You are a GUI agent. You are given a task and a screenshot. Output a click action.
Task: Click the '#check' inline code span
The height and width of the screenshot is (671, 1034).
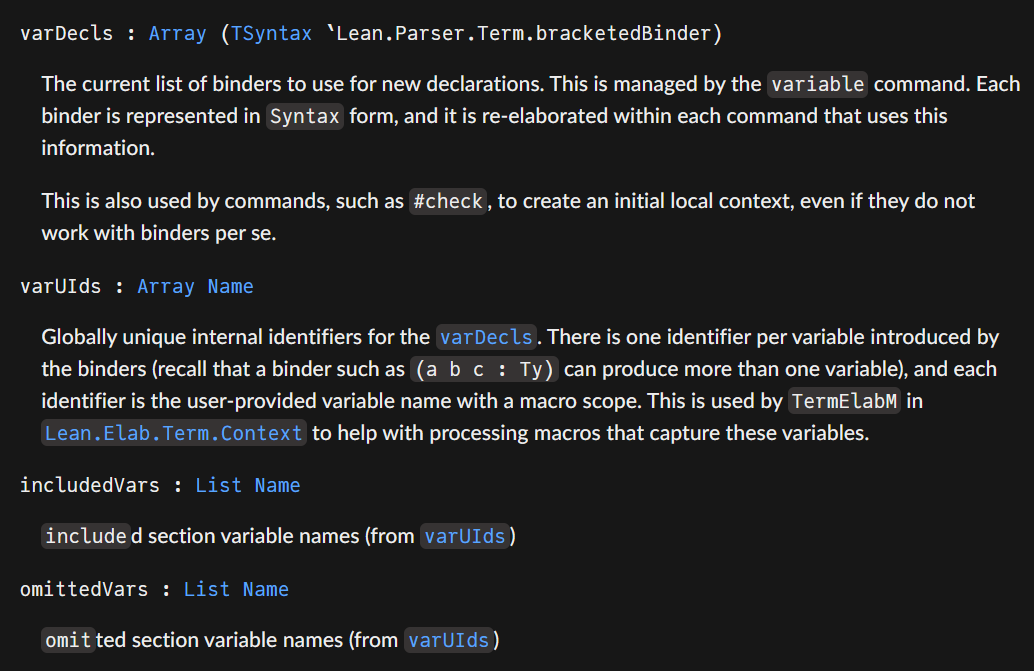[x=448, y=201]
